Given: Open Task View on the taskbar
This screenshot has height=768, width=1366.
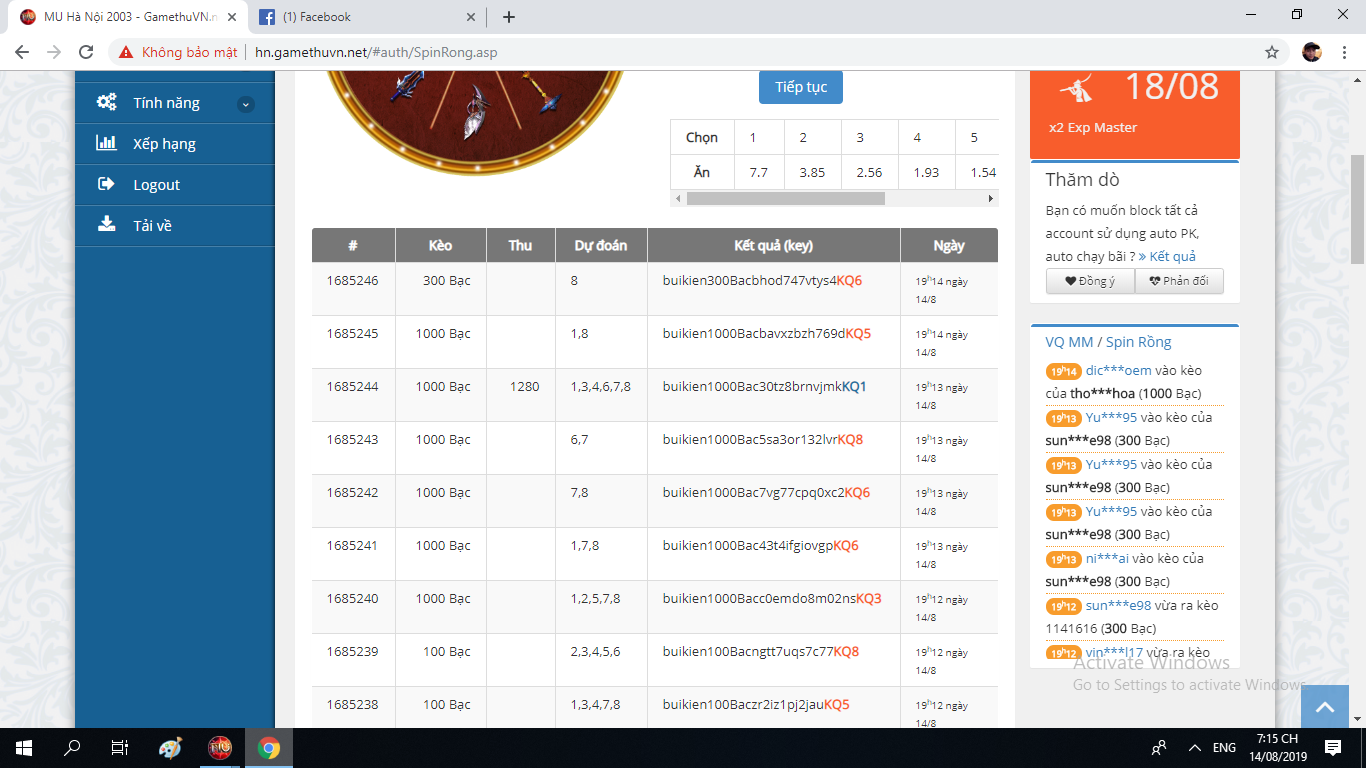Looking at the screenshot, I should pos(119,747).
